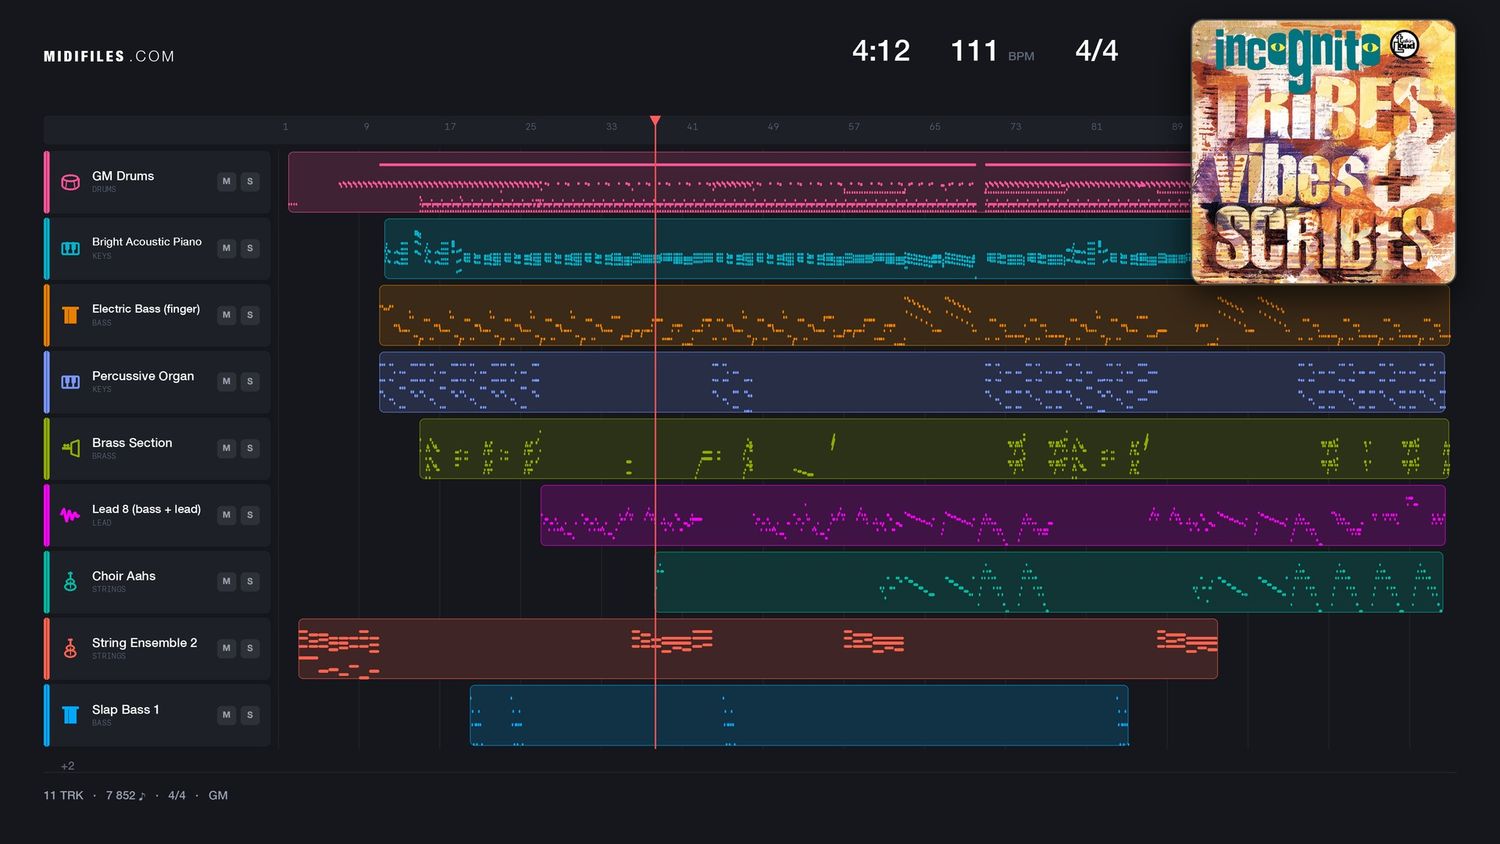Viewport: 1500px width, 844px height.
Task: Mute the Electric Bass (finger) track
Action: [x=226, y=315]
